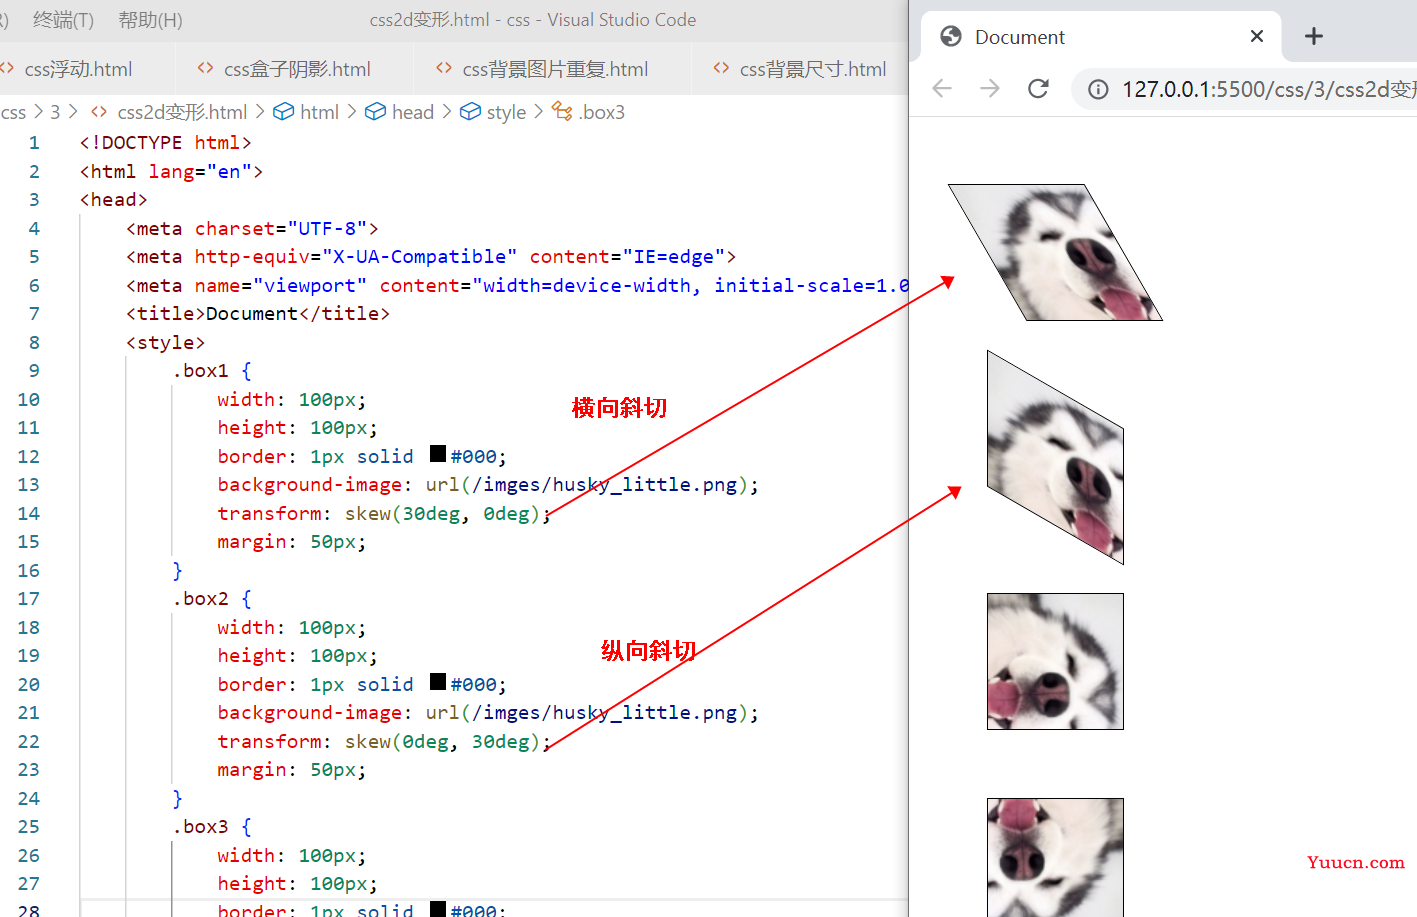Click the browser back arrow
Viewport: 1417px width, 917px height.
pos(942,89)
